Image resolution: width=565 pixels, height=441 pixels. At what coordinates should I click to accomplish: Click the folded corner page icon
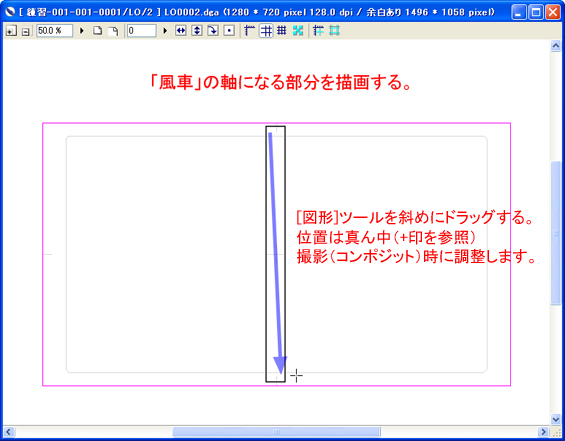point(114,31)
